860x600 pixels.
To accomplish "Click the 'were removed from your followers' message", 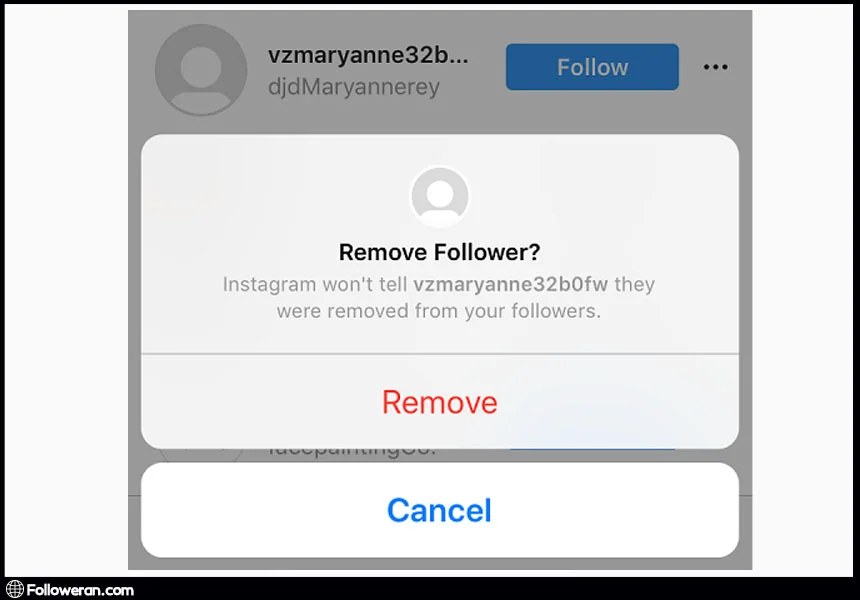I will 439,311.
